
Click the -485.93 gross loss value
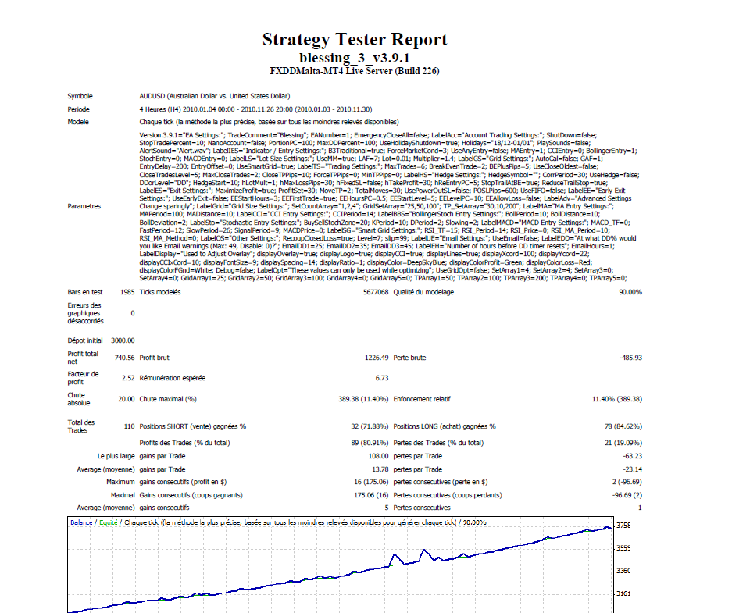coord(631,358)
